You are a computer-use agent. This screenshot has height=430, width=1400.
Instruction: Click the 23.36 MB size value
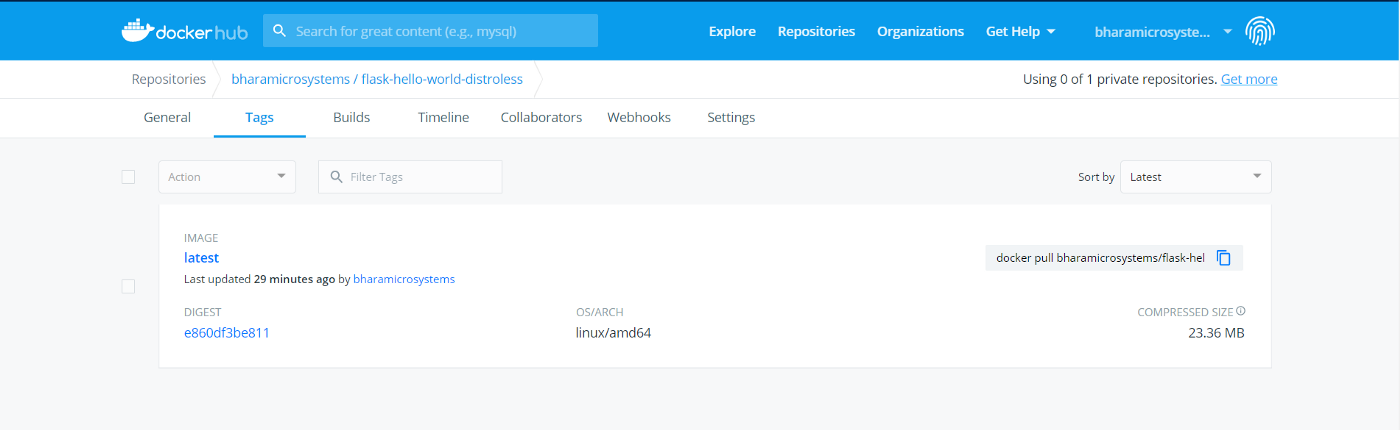[x=1216, y=333]
